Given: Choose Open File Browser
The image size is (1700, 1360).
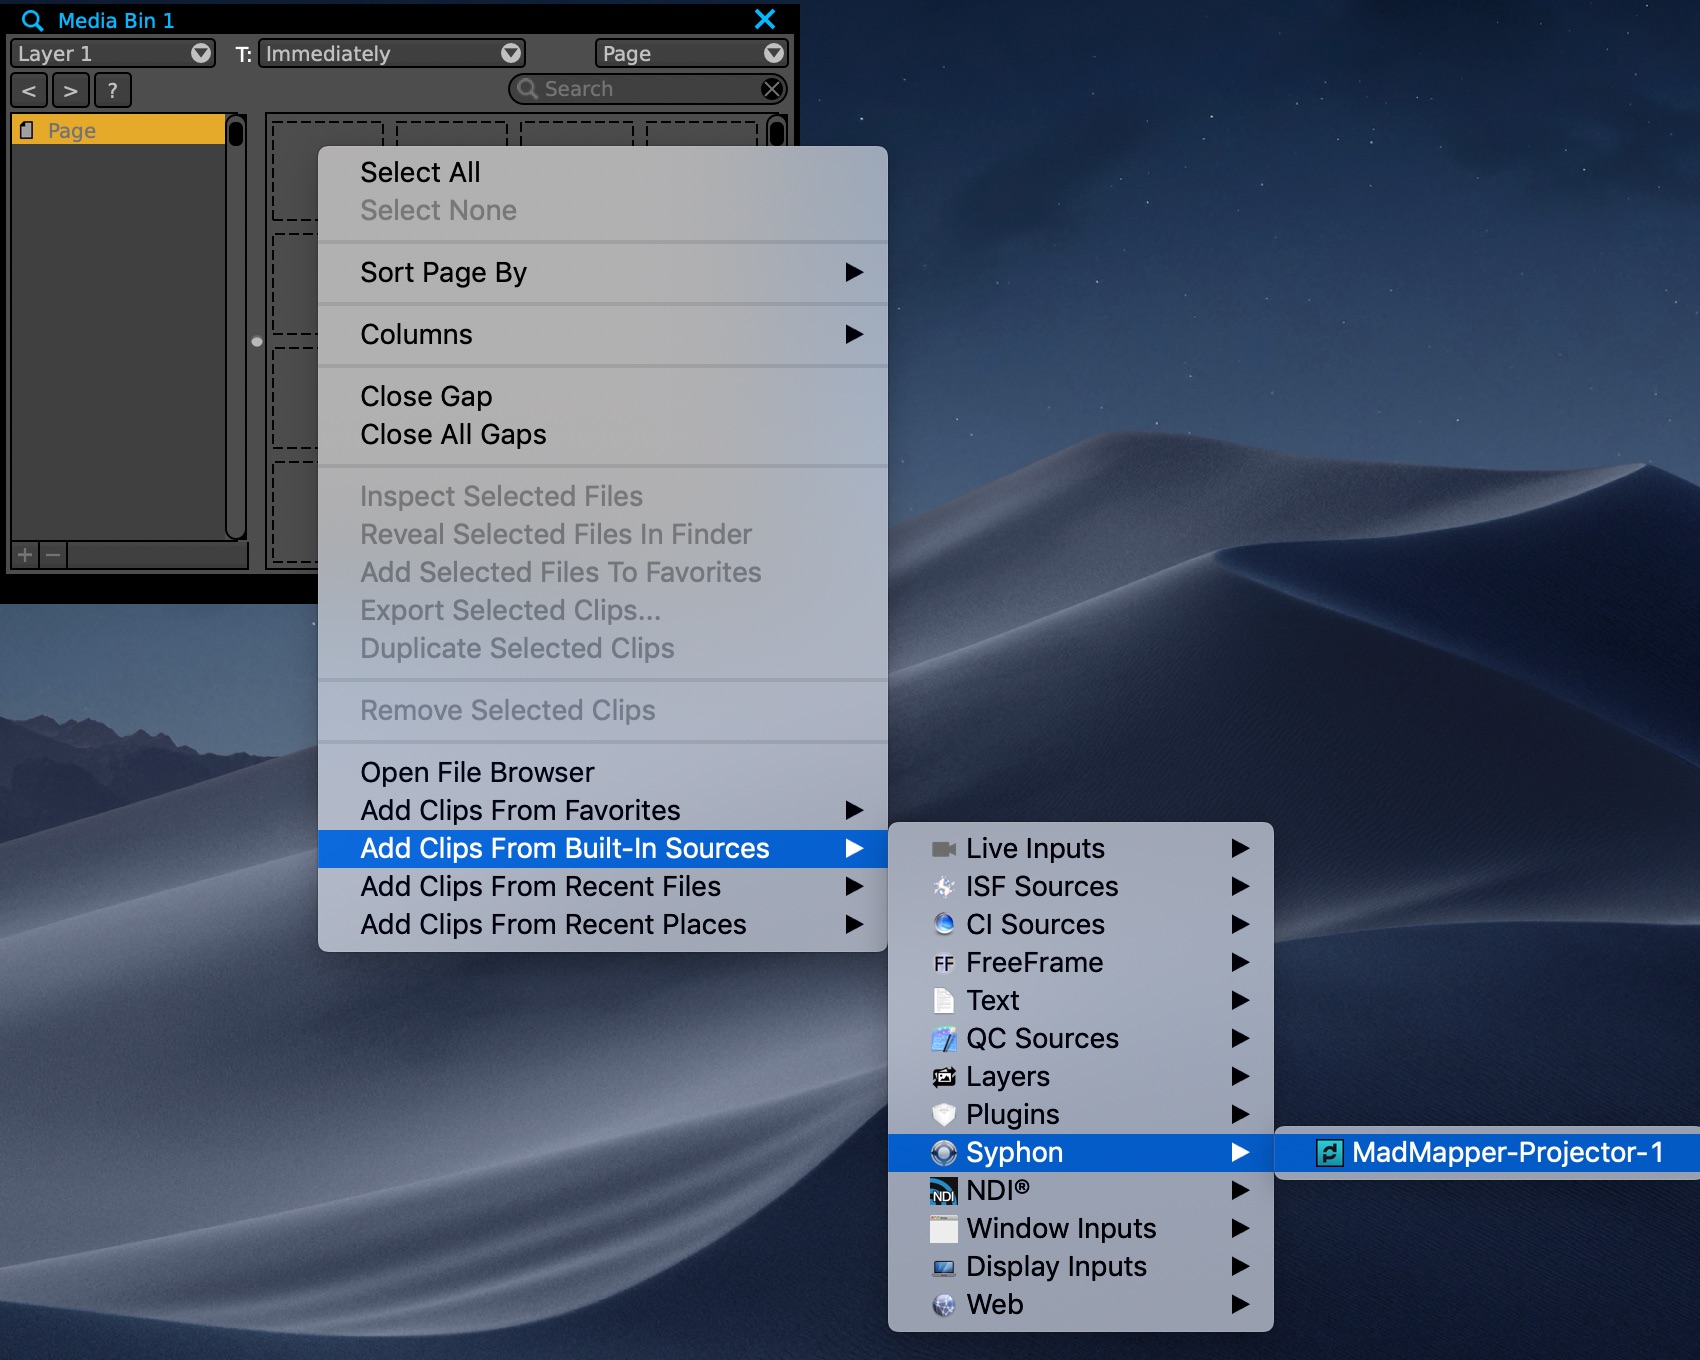Looking at the screenshot, I should [477, 773].
